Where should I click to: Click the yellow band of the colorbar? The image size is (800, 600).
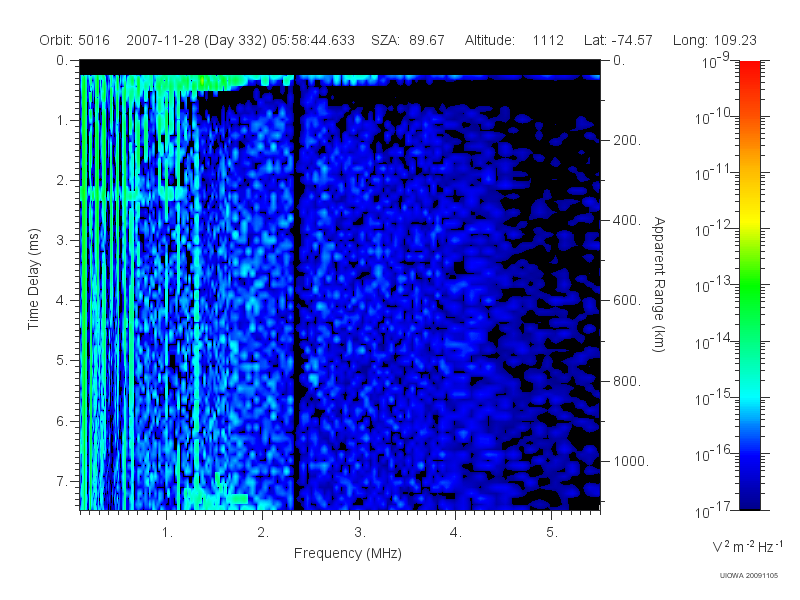point(750,220)
